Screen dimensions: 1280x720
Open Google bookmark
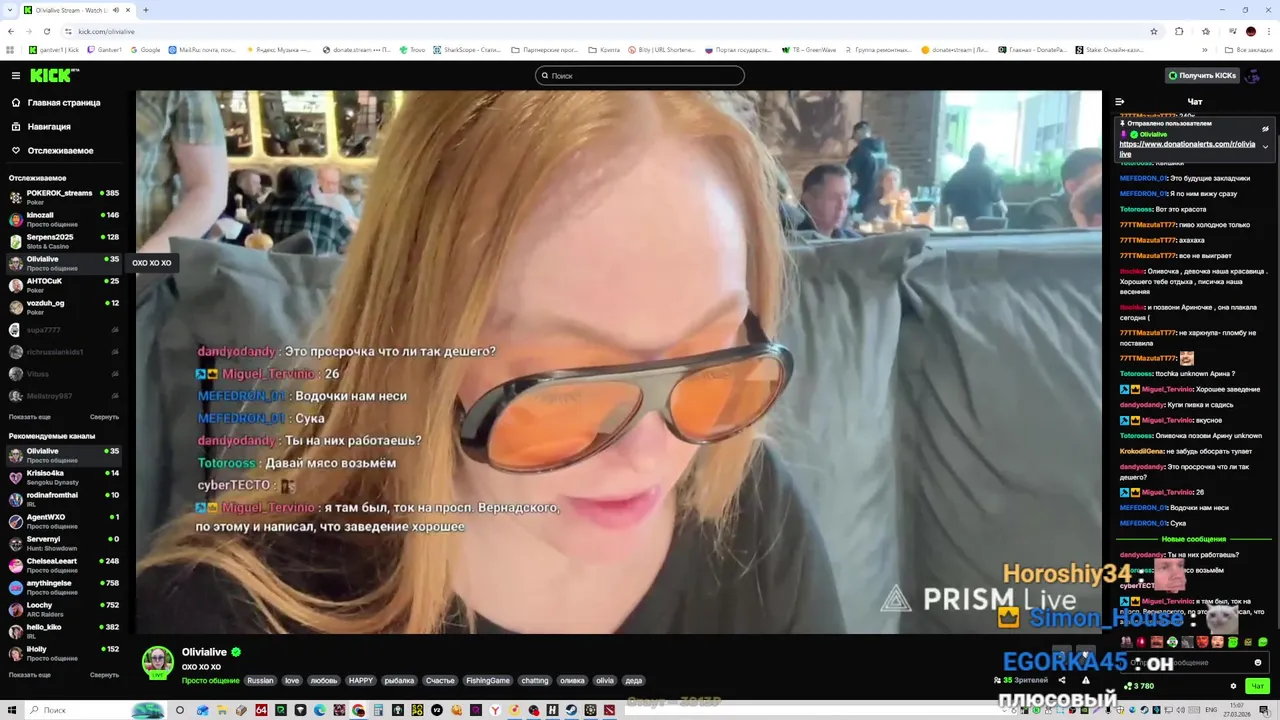click(x=145, y=50)
